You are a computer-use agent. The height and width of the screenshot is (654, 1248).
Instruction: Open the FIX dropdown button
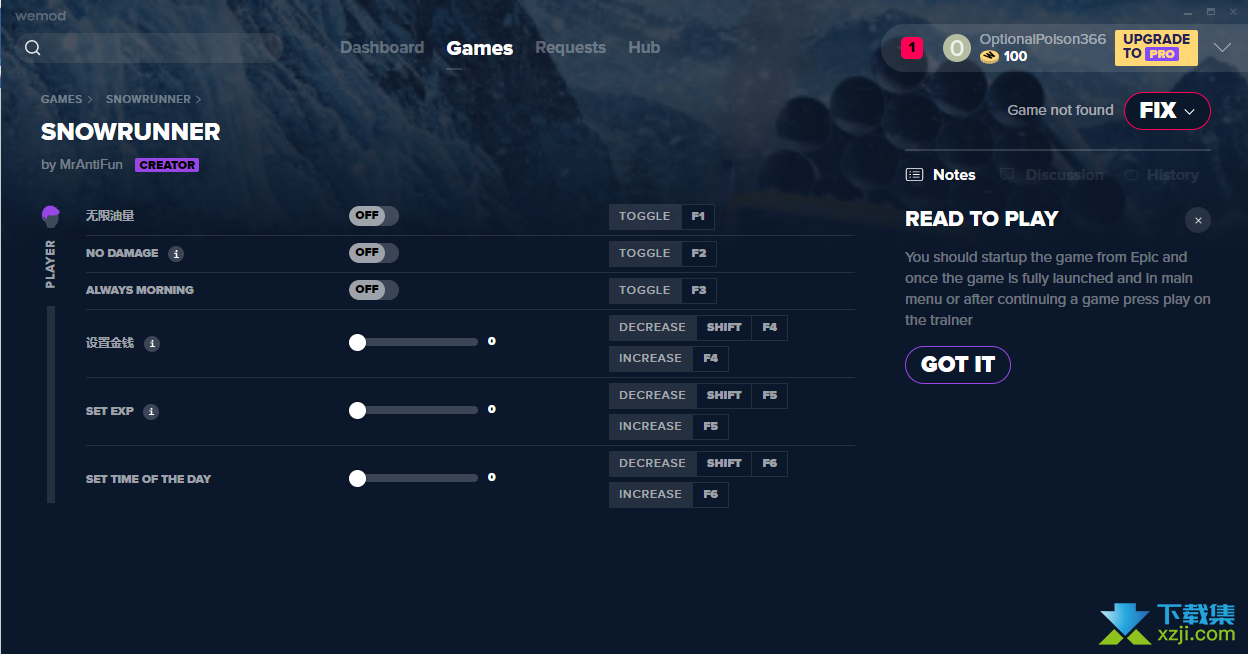coord(1167,111)
